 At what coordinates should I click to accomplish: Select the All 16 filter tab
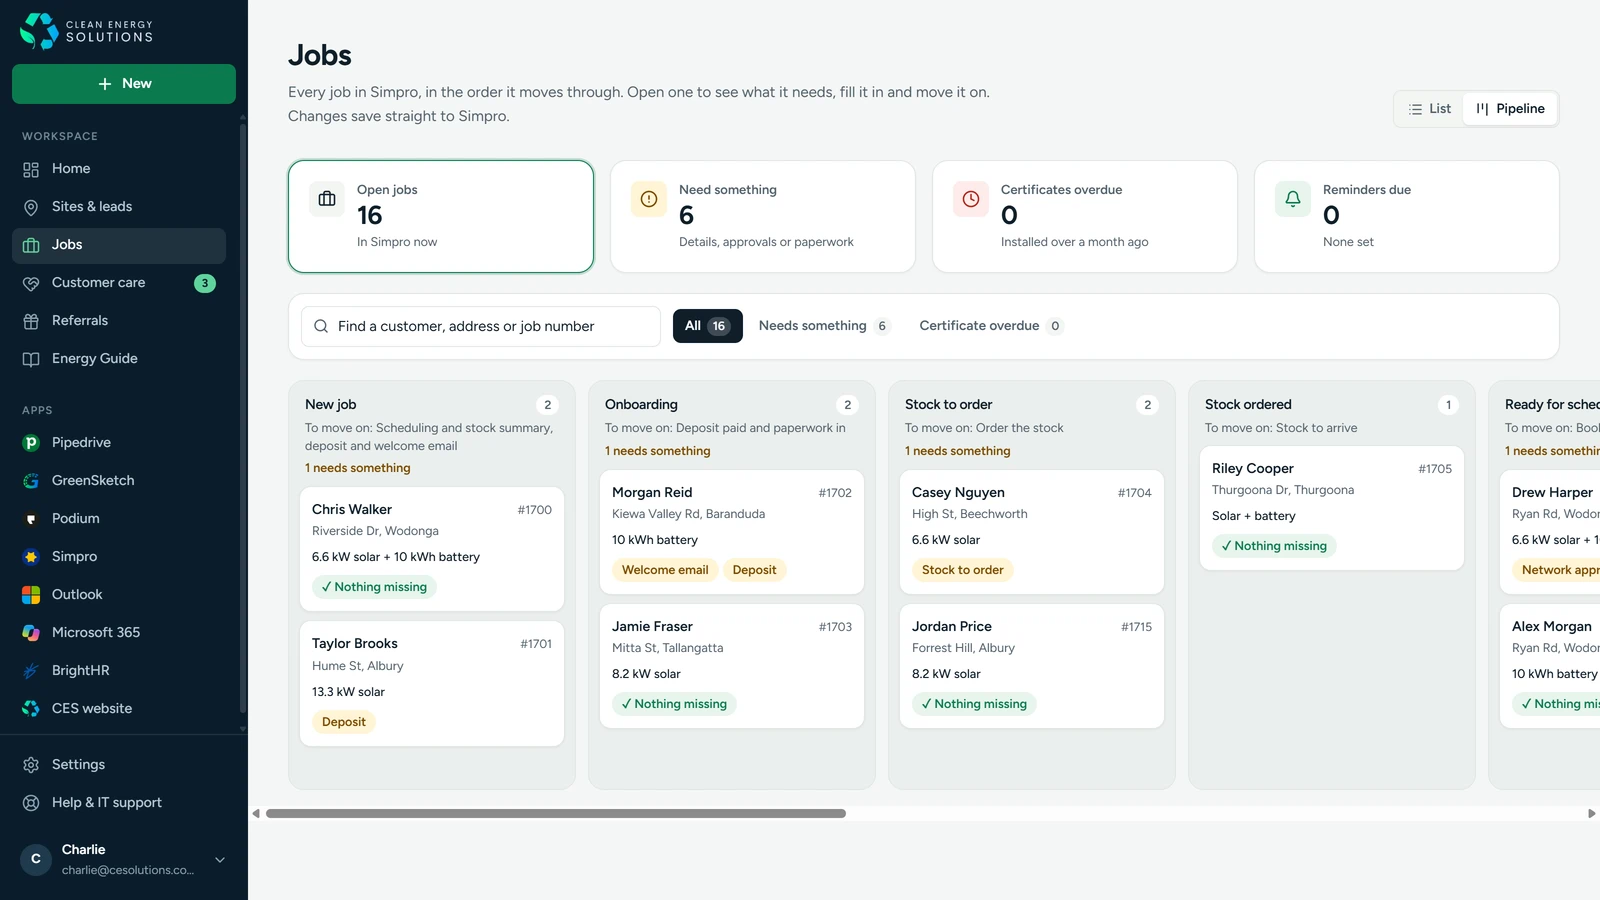pos(708,326)
